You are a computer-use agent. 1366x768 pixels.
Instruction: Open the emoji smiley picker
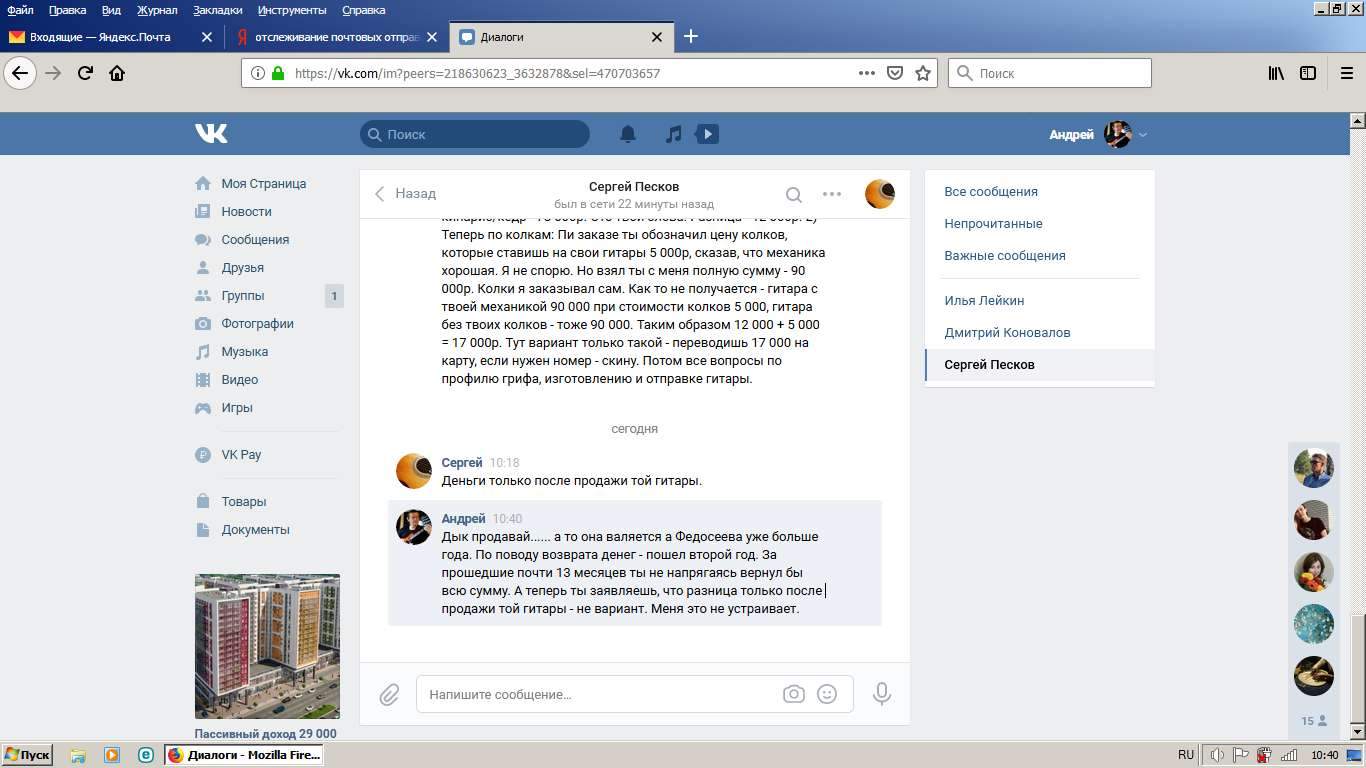827,694
